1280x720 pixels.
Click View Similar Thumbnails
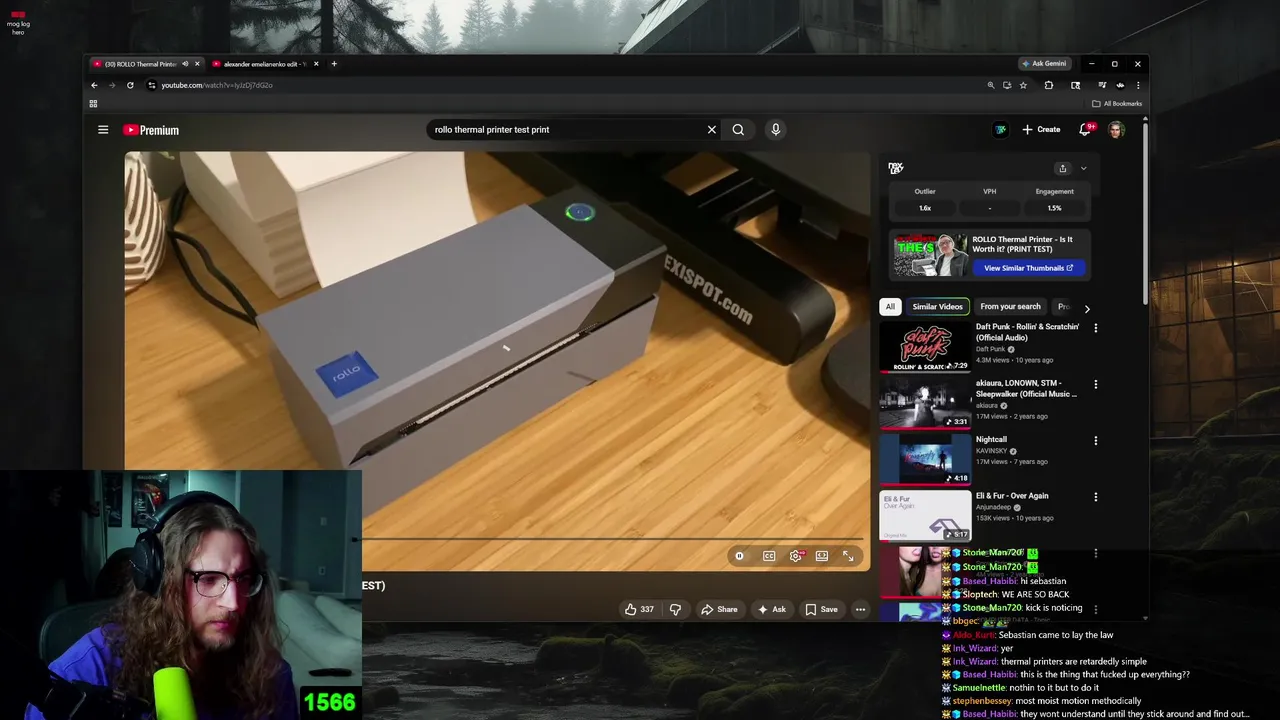tap(1028, 268)
